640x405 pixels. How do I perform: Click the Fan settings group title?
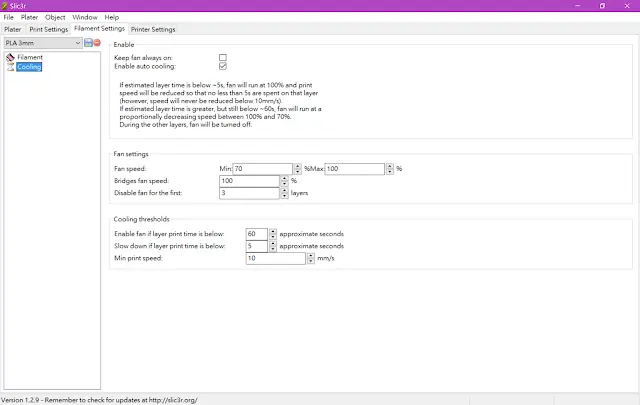(131, 154)
